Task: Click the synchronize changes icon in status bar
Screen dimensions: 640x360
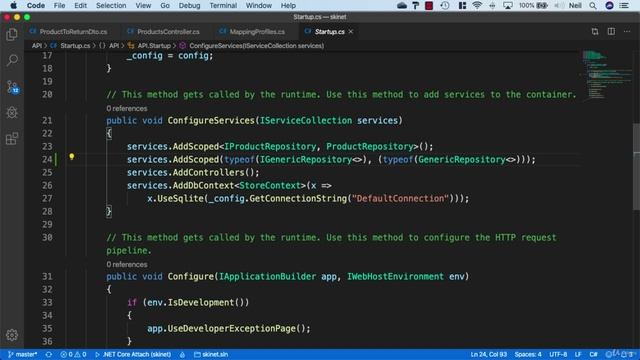Action: [x=49, y=354]
